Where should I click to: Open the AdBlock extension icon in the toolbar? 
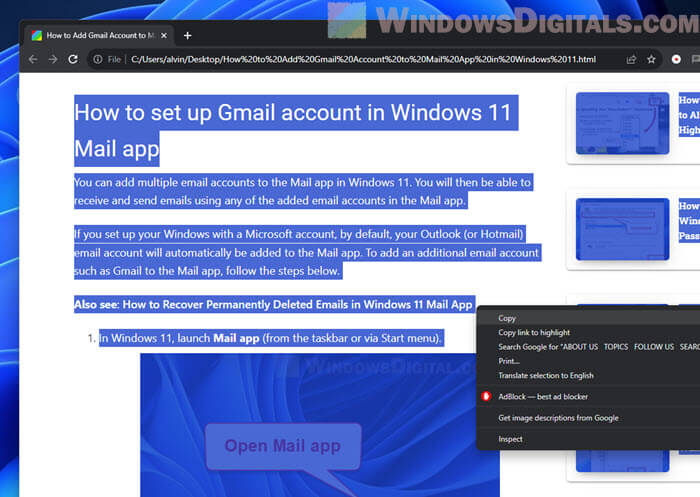click(676, 59)
